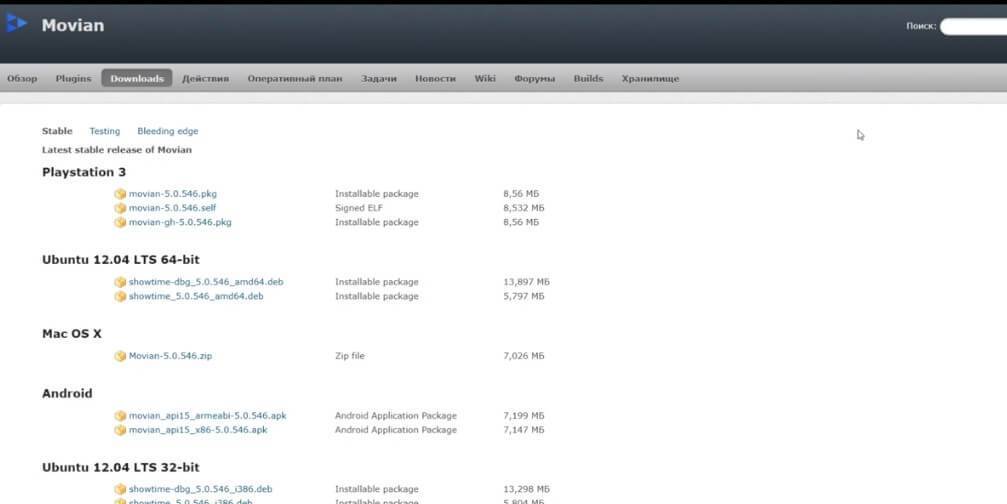Download showtime_5.0.546_amd64.deb package

[196, 296]
